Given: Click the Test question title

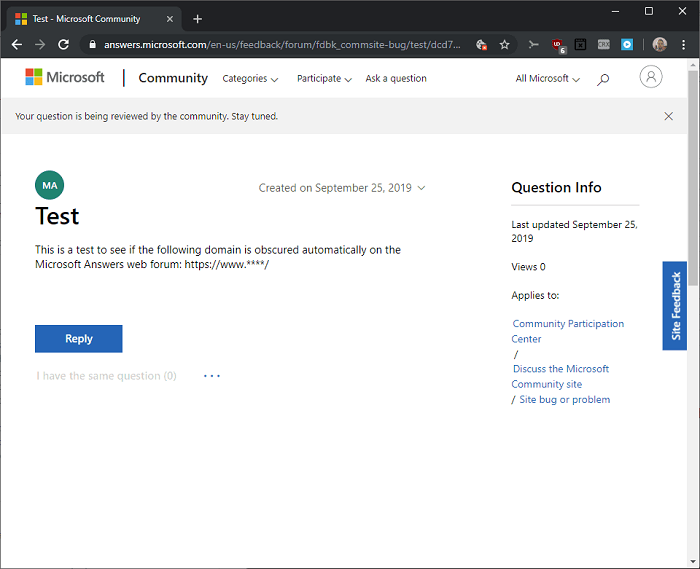Looking at the screenshot, I should pos(57,216).
